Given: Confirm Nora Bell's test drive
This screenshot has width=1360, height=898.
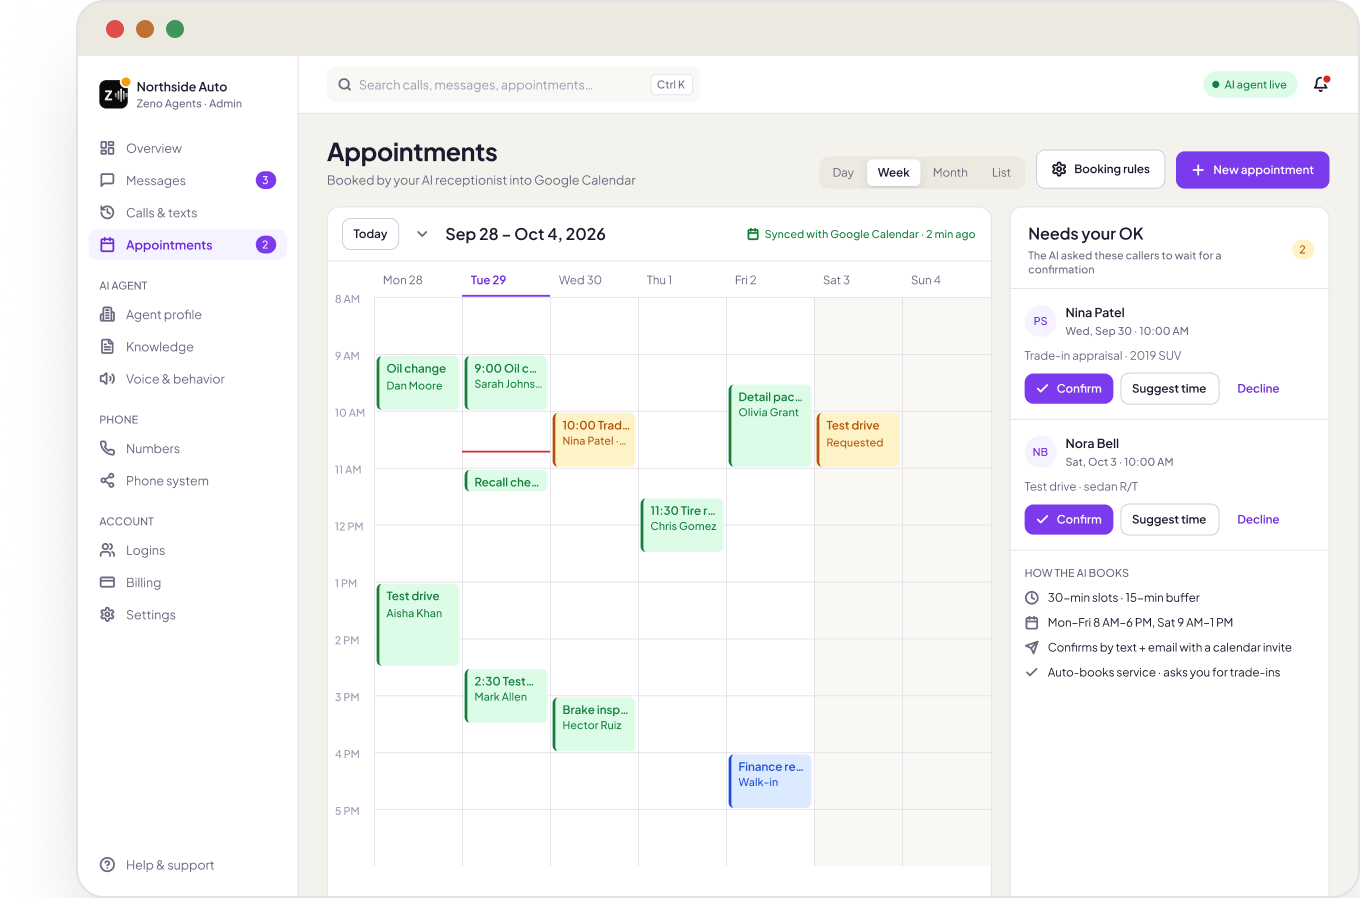Looking at the screenshot, I should click(1068, 519).
